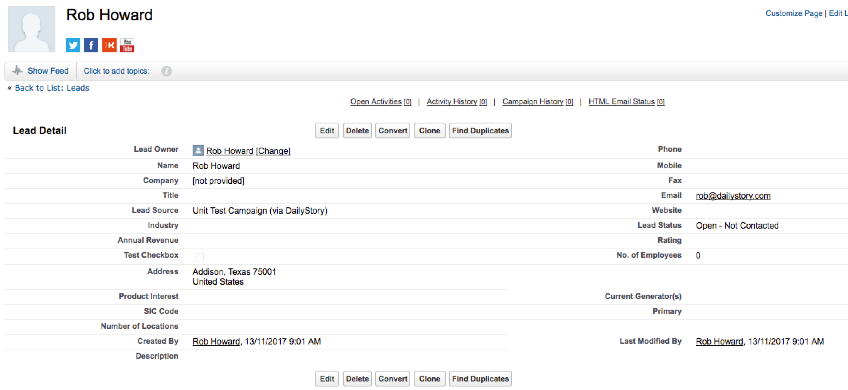The image size is (848, 390).
Task: Click Rob Howard's profile photo placeholder
Action: coord(31,29)
